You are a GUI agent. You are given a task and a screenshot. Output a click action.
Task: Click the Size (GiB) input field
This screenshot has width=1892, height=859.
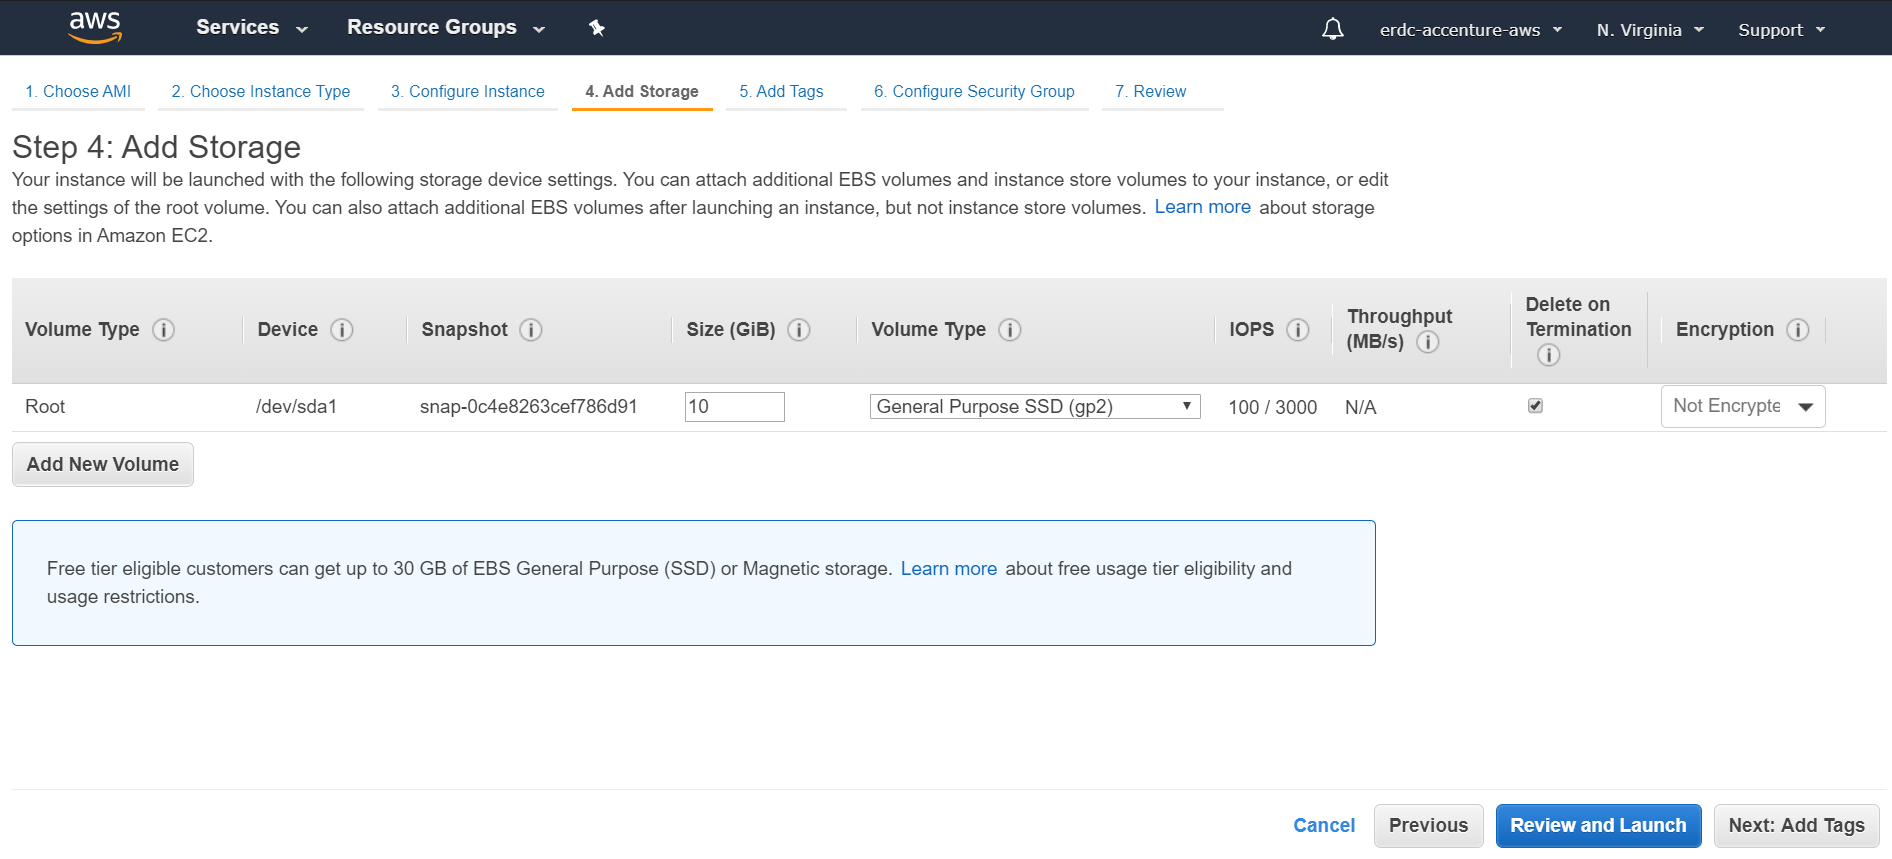734,407
